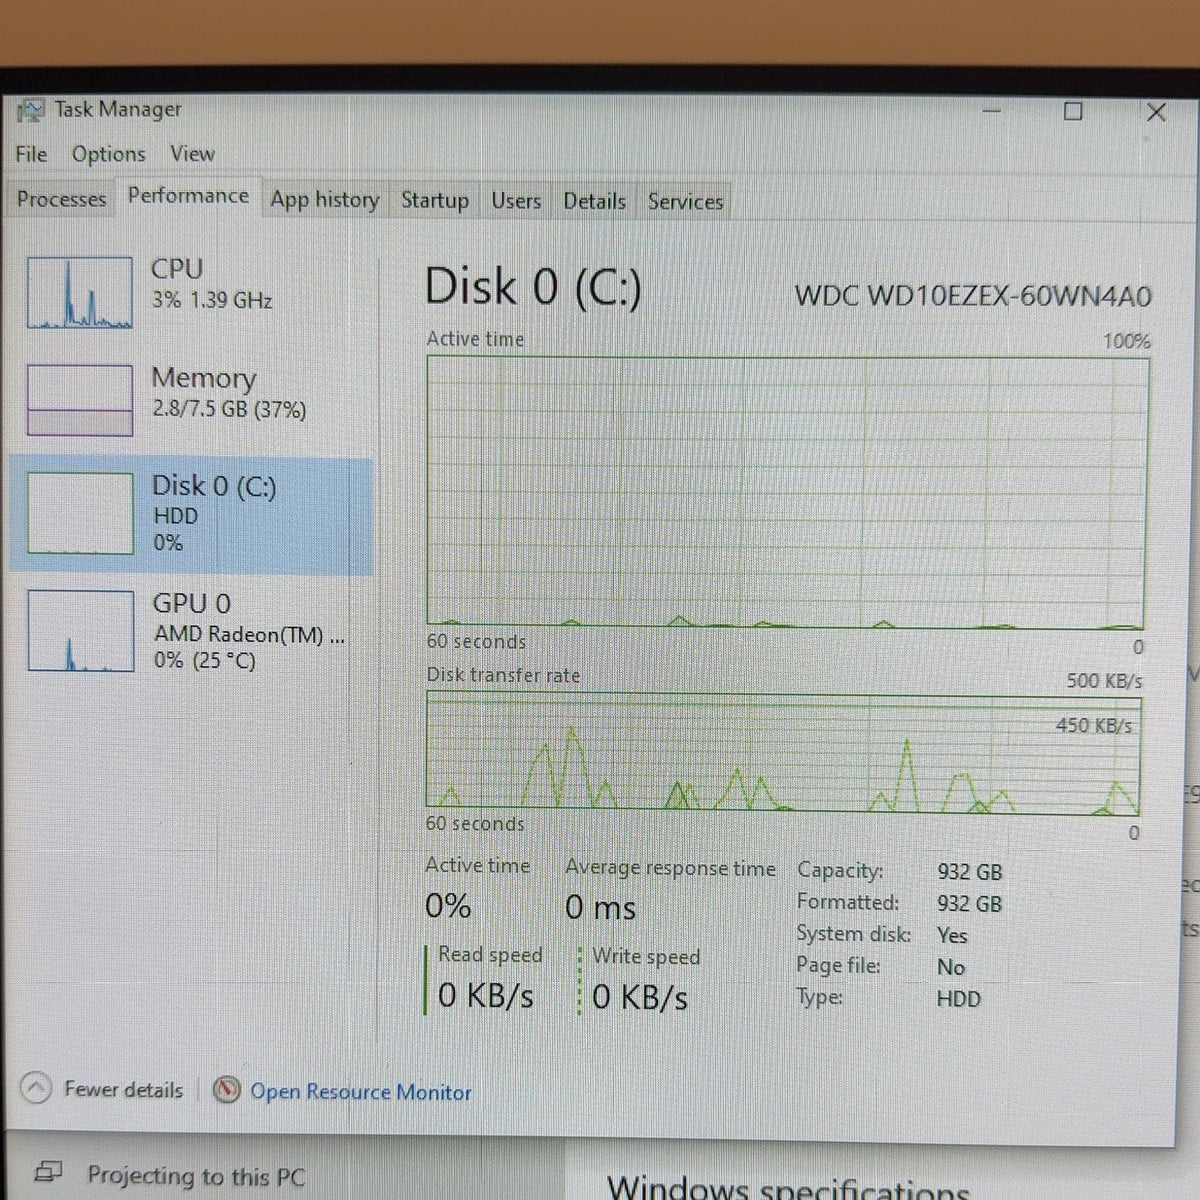The height and width of the screenshot is (1200, 1200).
Task: Select the Memory usage mini graph
Action: coord(80,400)
